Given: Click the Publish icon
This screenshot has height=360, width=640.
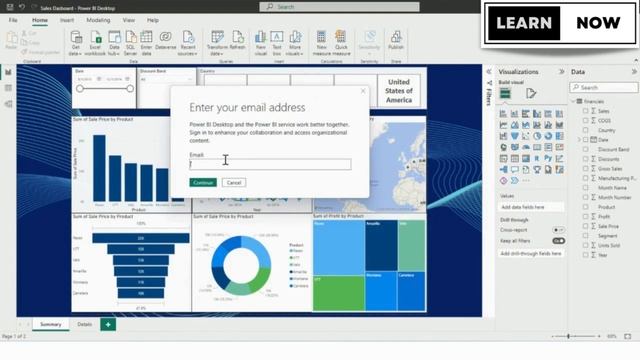Looking at the screenshot, I should click(x=396, y=37).
